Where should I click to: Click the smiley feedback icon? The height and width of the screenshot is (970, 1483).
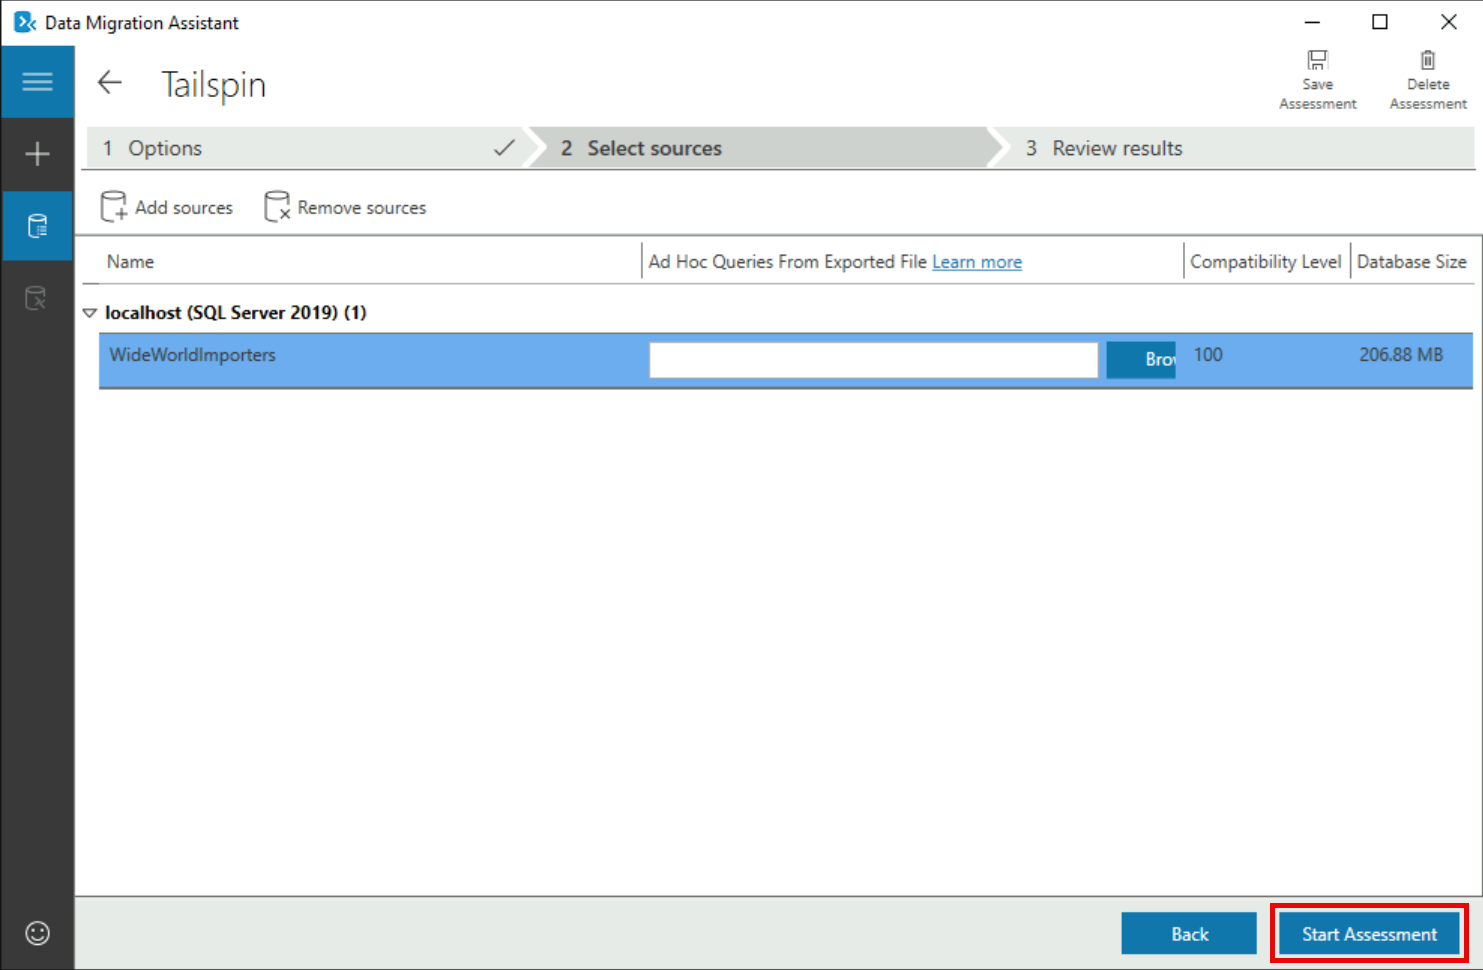pos(37,933)
